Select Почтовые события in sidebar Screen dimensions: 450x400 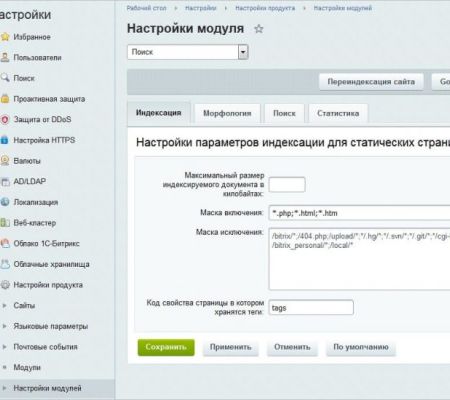[x=45, y=347]
